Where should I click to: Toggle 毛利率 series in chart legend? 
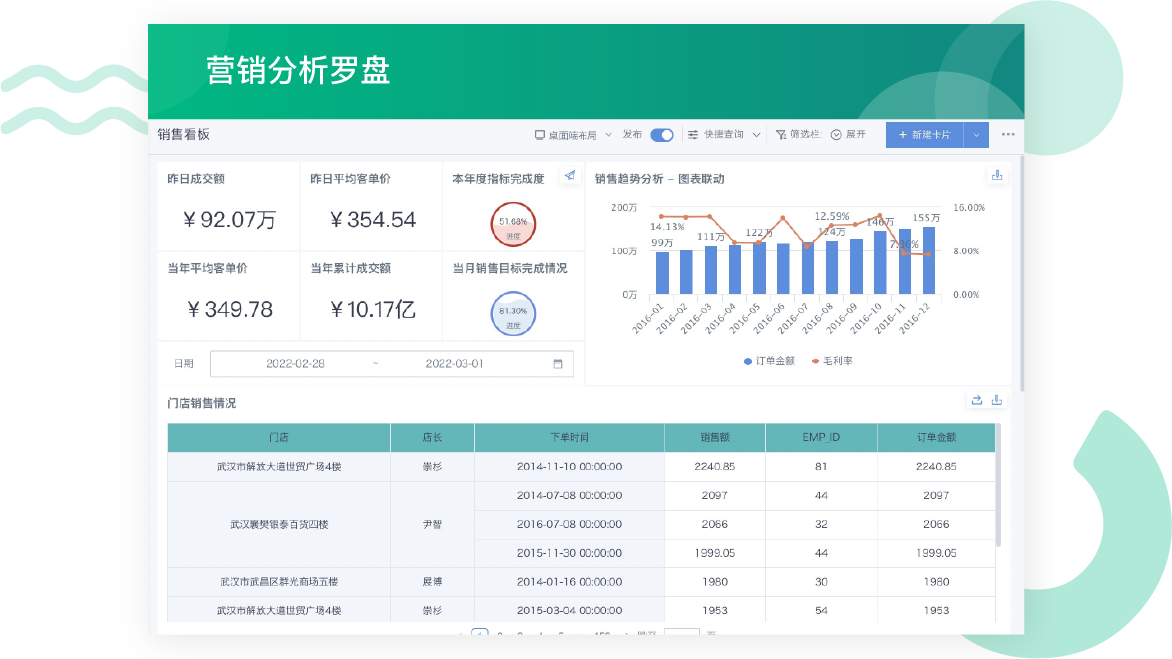coord(832,361)
